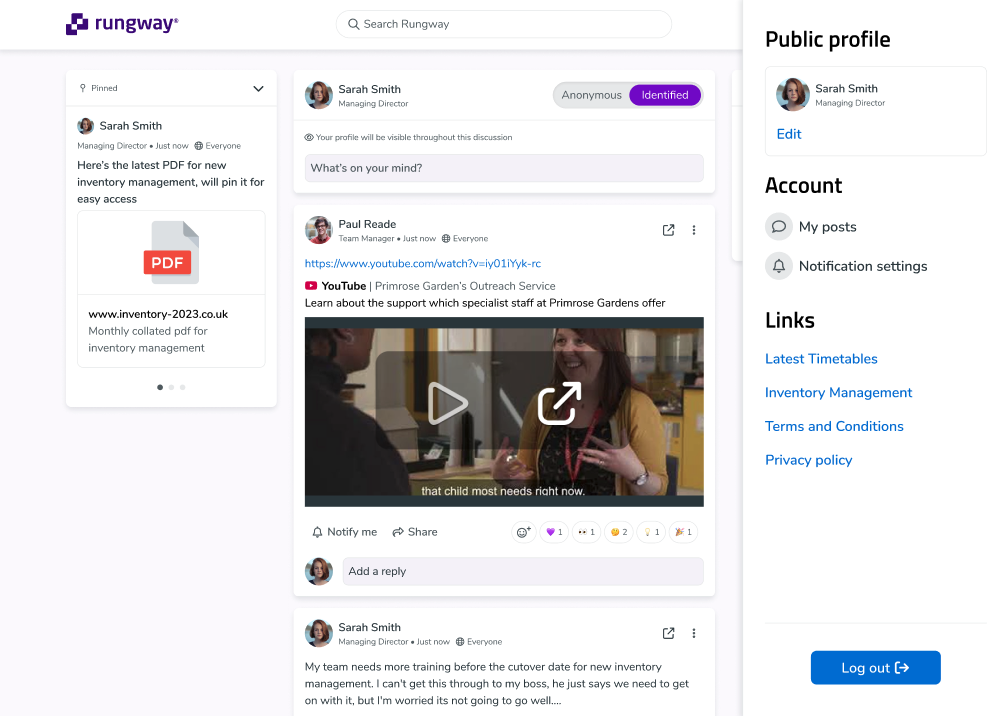Open the add reaction emoji picker
This screenshot has width=1007, height=716.
click(x=523, y=531)
